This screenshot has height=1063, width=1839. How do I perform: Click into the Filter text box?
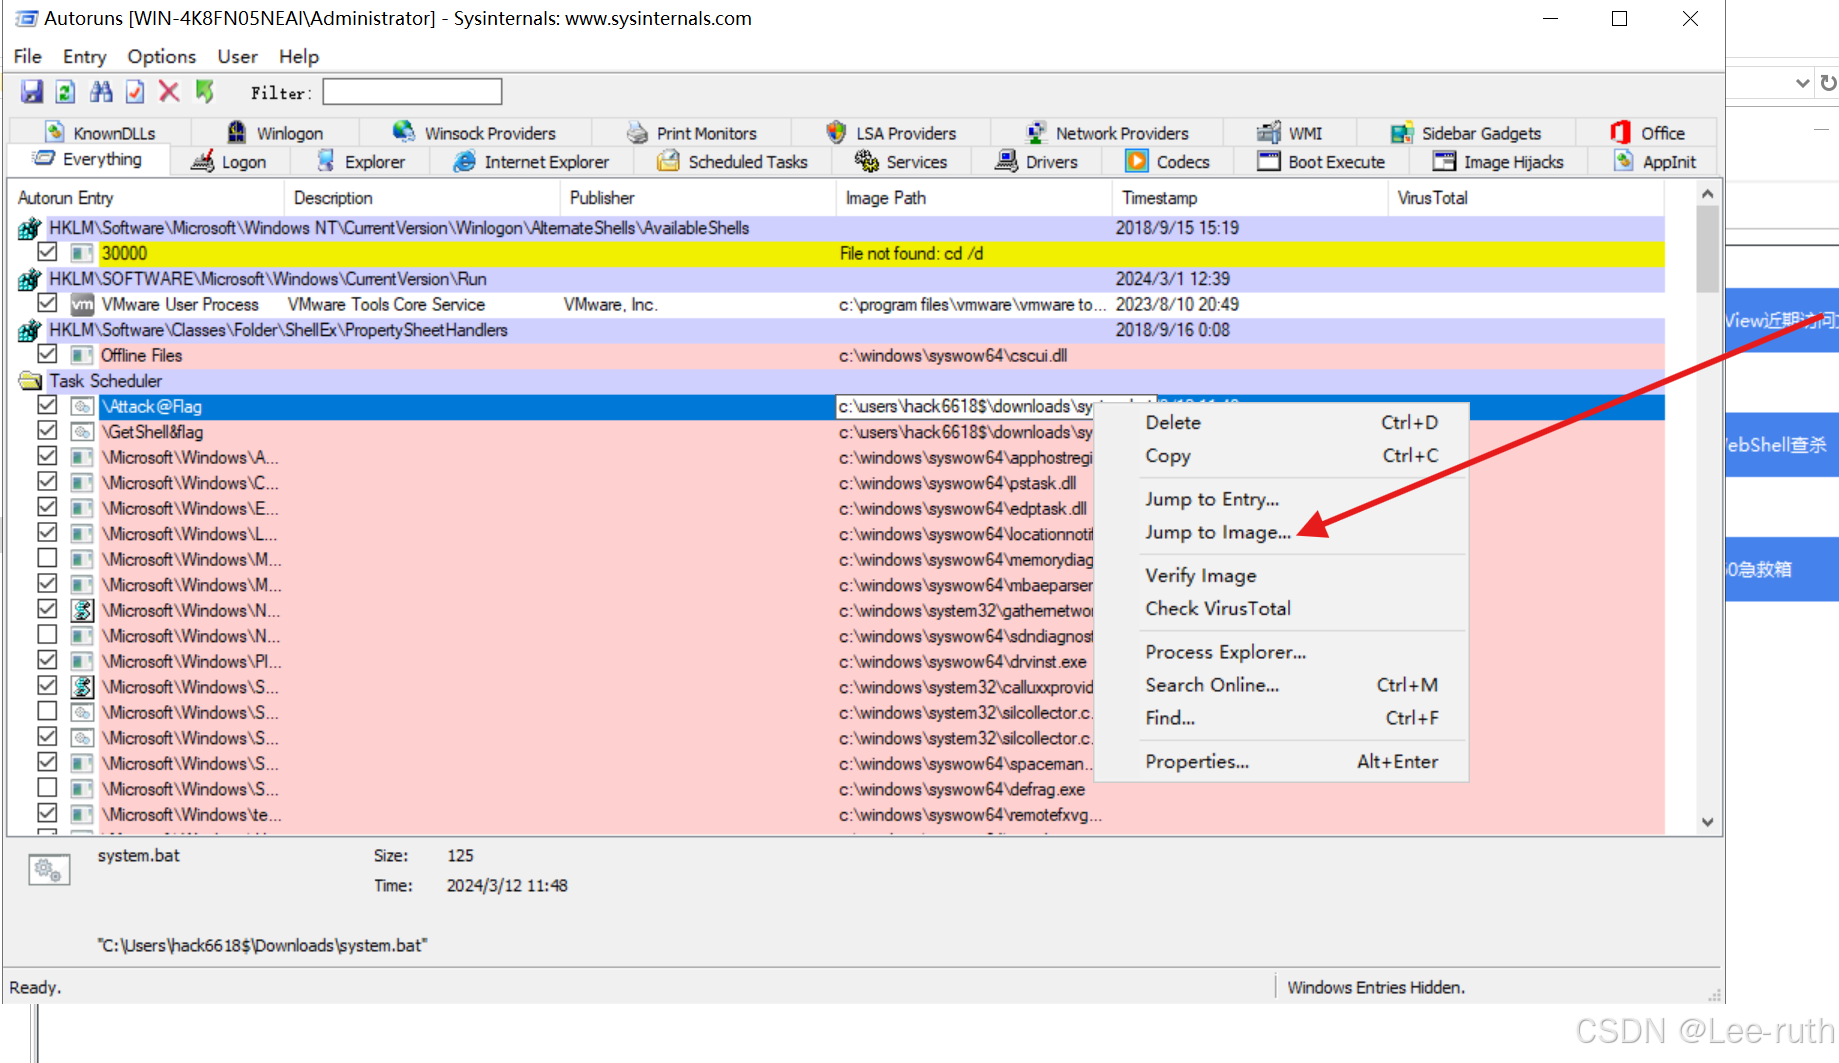point(412,92)
